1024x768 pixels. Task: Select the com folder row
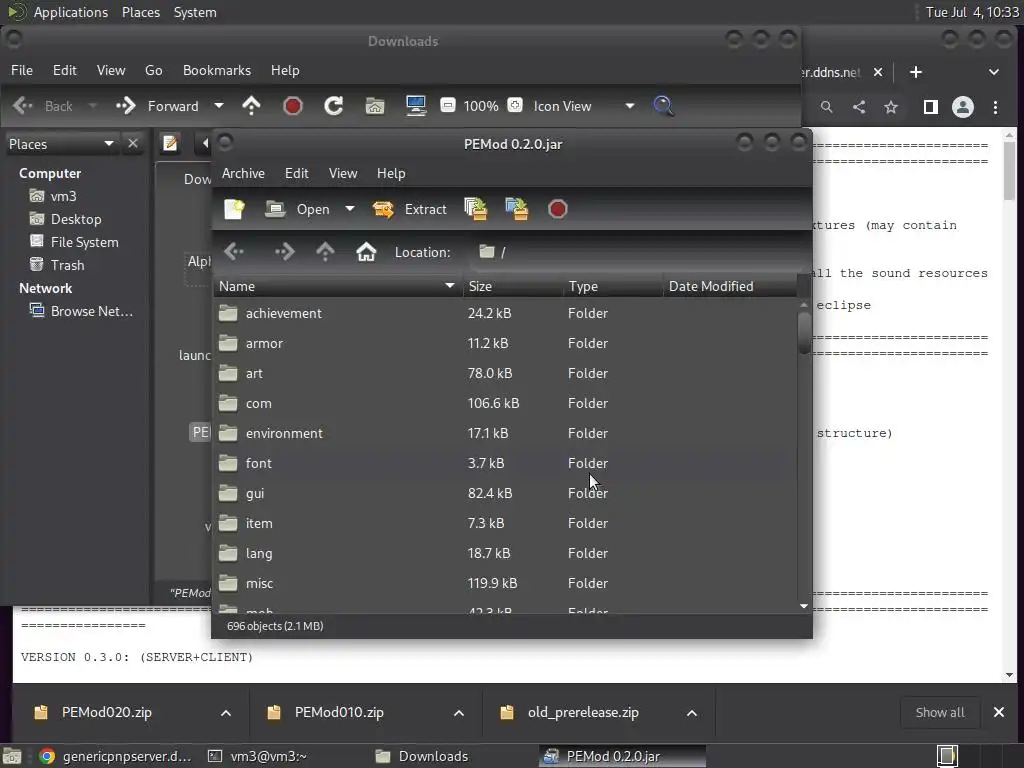pyautogui.click(x=505, y=404)
